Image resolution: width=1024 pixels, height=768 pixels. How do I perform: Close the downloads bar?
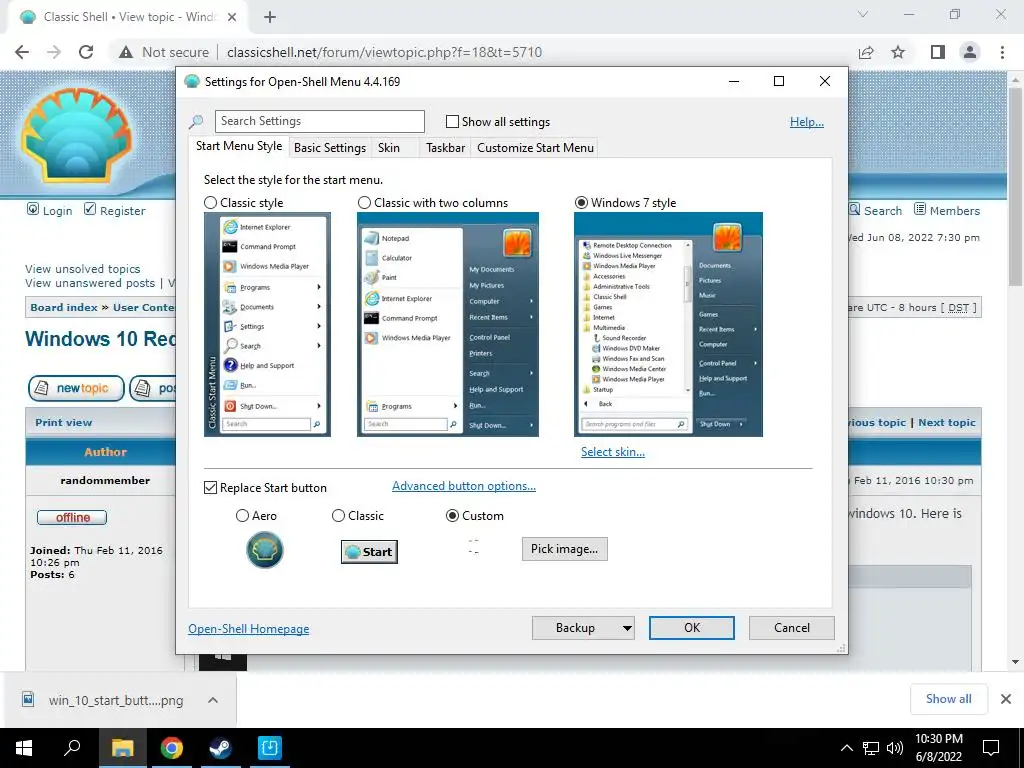click(1006, 699)
